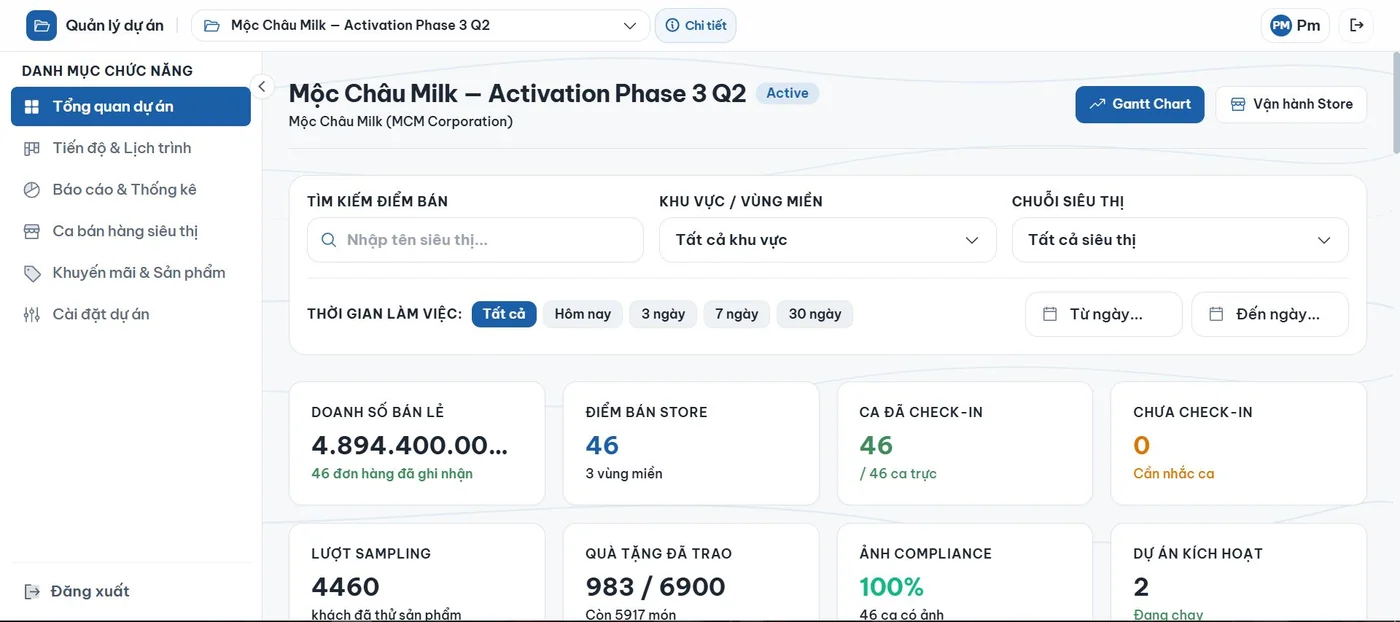
Task: Click the Điểm bán Store card
Action: pos(691,443)
